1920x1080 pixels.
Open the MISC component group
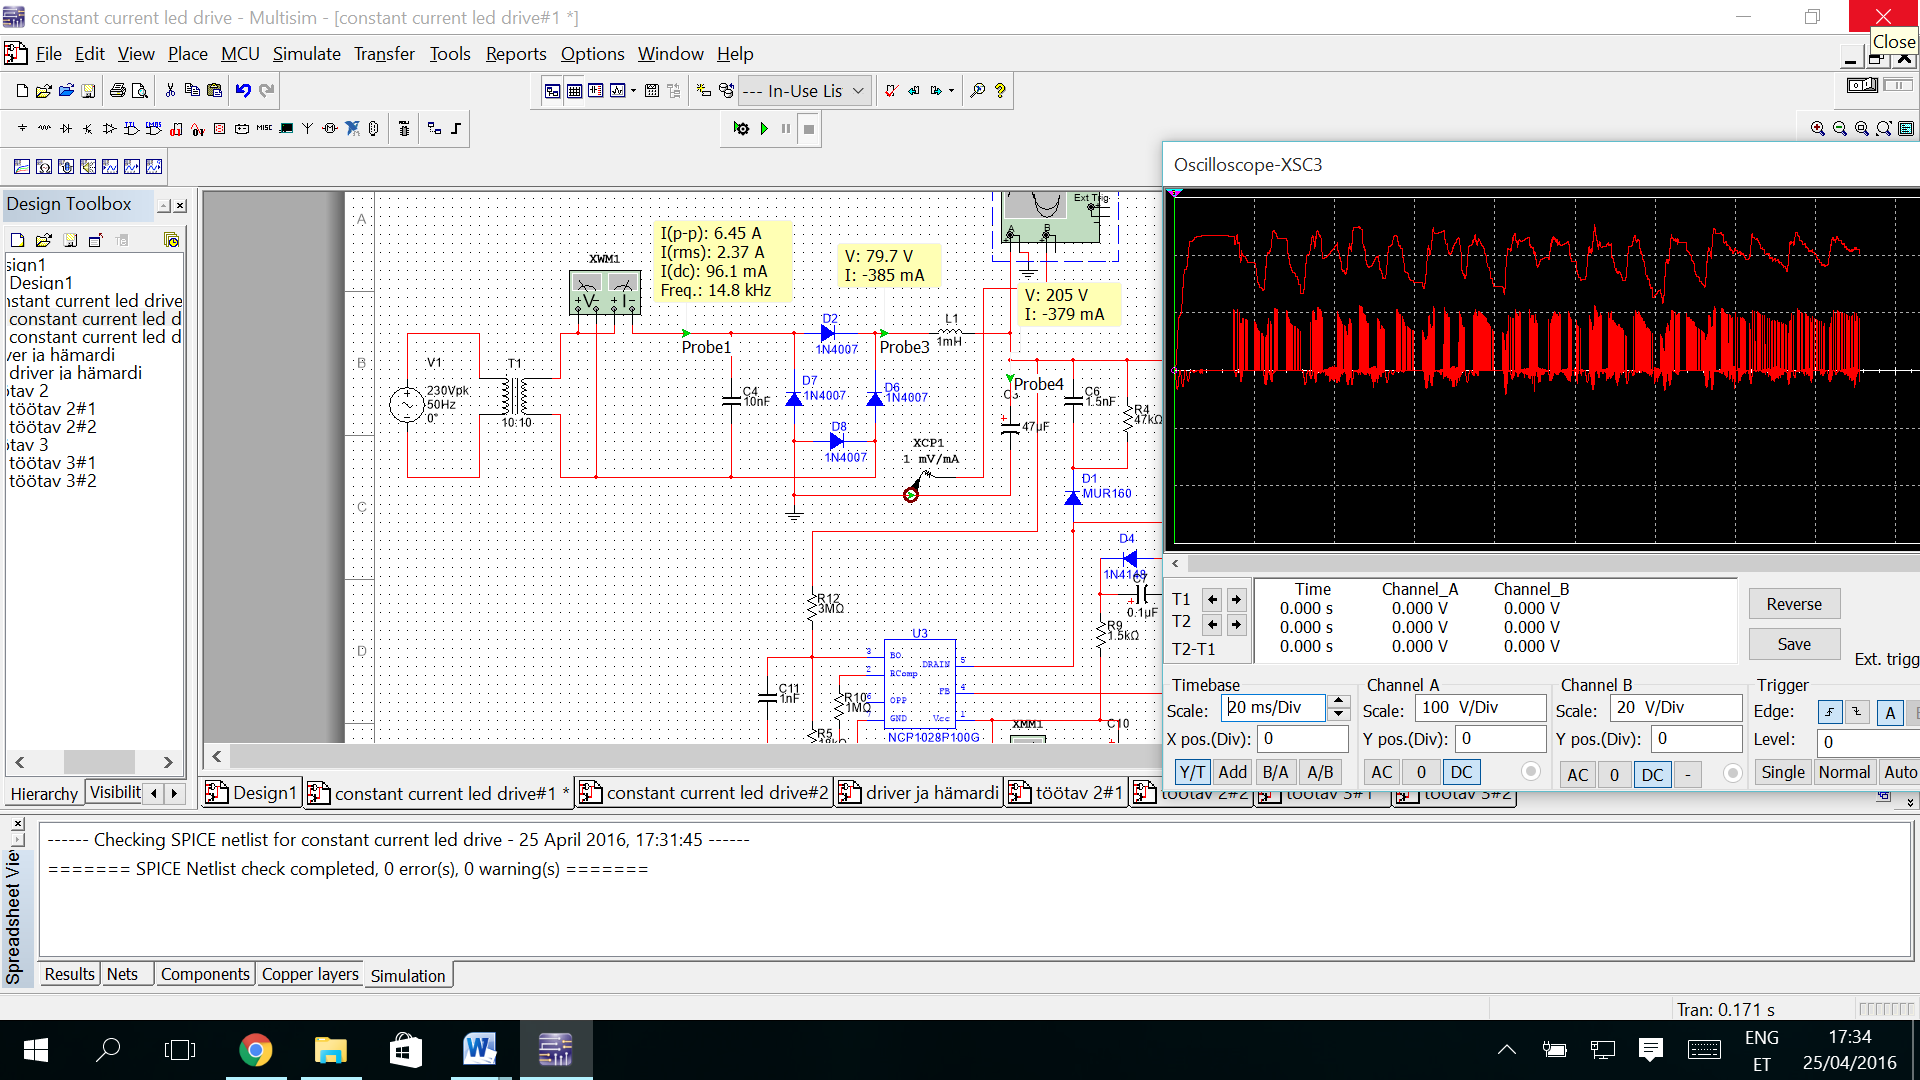coord(264,129)
